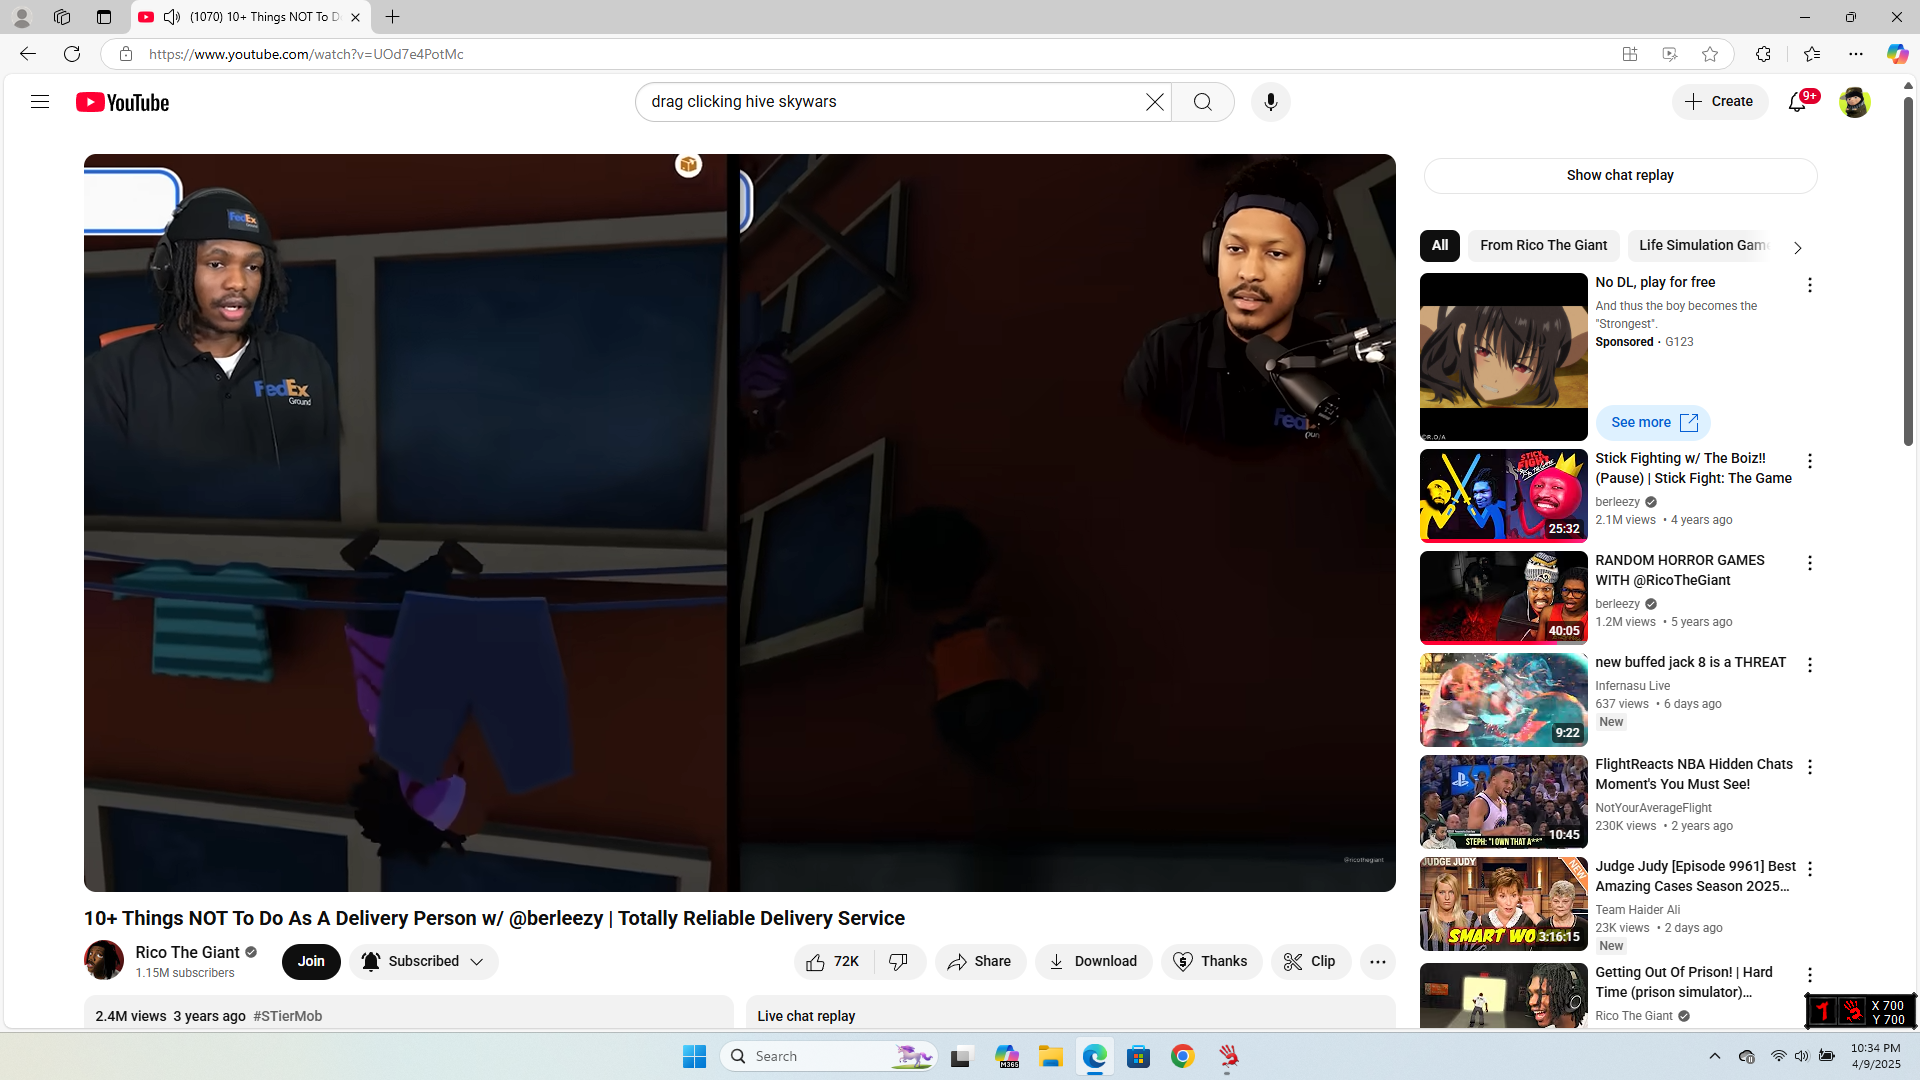Dislike the video with thumbs down
This screenshot has width=1920, height=1080.
pos(899,962)
